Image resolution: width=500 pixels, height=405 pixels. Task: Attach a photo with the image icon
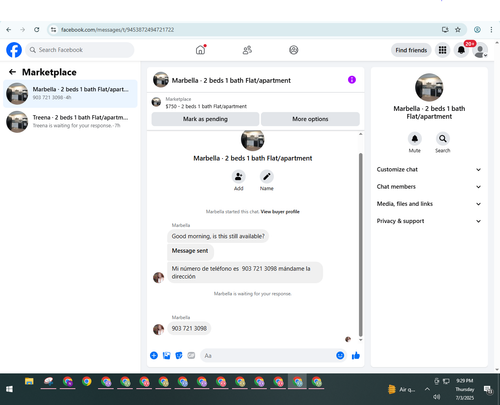click(x=166, y=356)
